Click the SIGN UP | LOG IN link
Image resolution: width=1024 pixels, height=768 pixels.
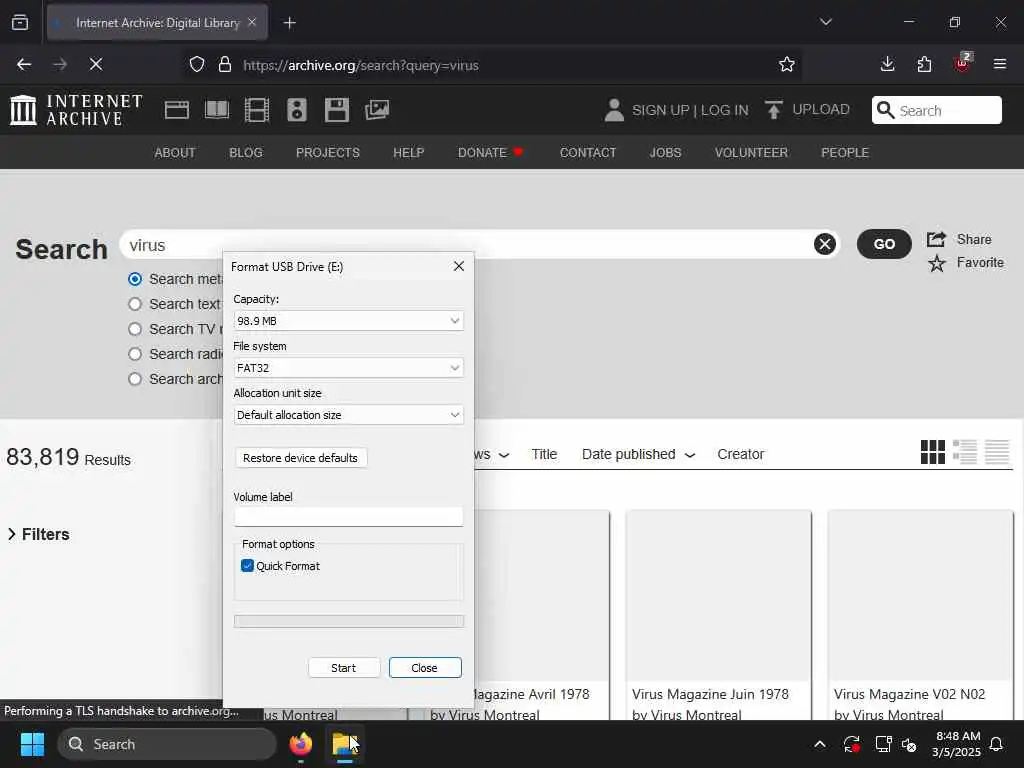pyautogui.click(x=690, y=110)
